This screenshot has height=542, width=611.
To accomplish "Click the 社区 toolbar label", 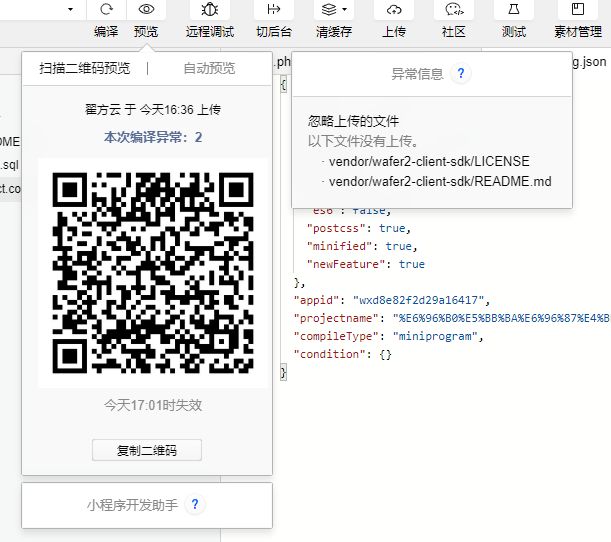I will 454,32.
